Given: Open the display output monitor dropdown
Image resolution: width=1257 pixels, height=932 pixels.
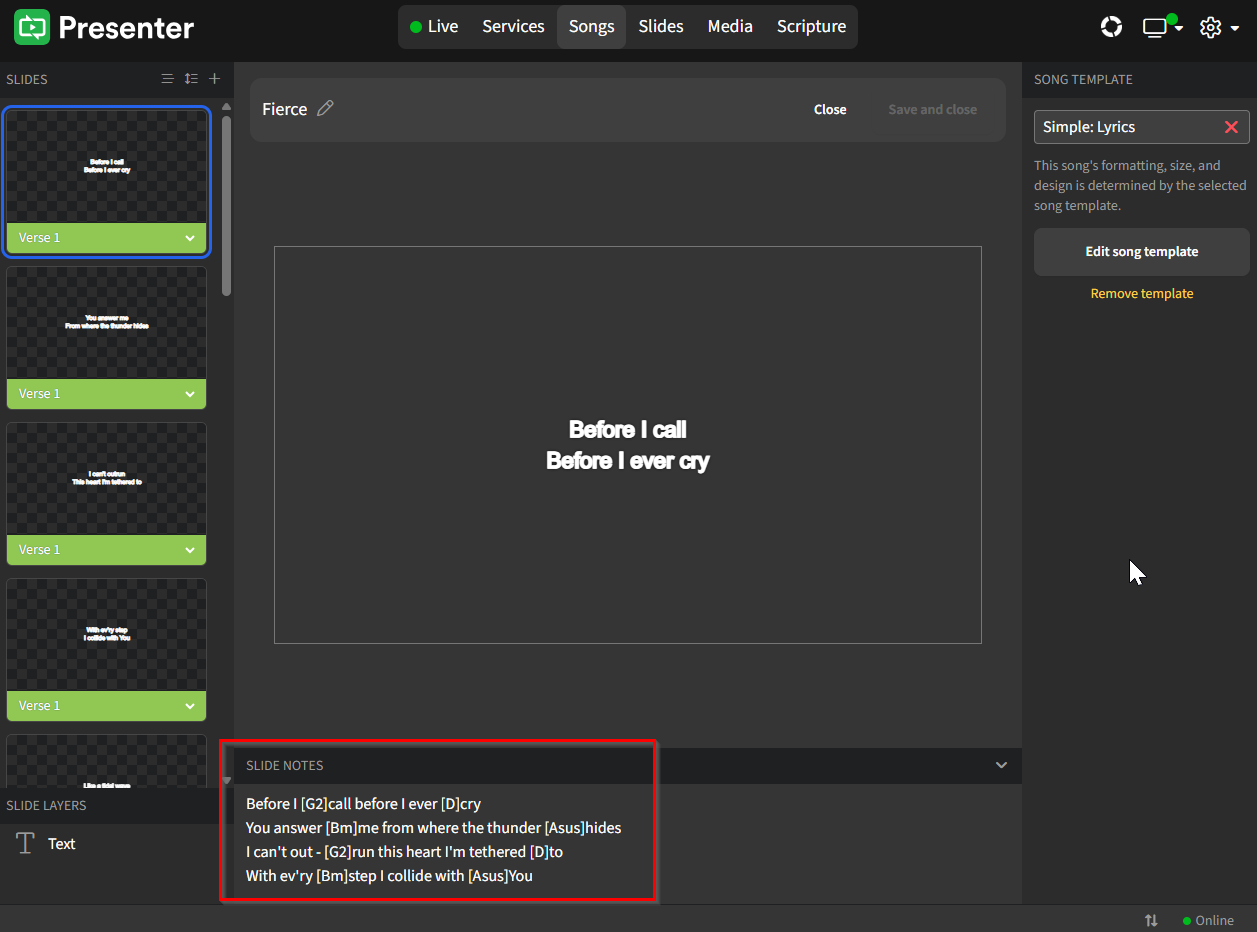Looking at the screenshot, I should tap(1162, 27).
